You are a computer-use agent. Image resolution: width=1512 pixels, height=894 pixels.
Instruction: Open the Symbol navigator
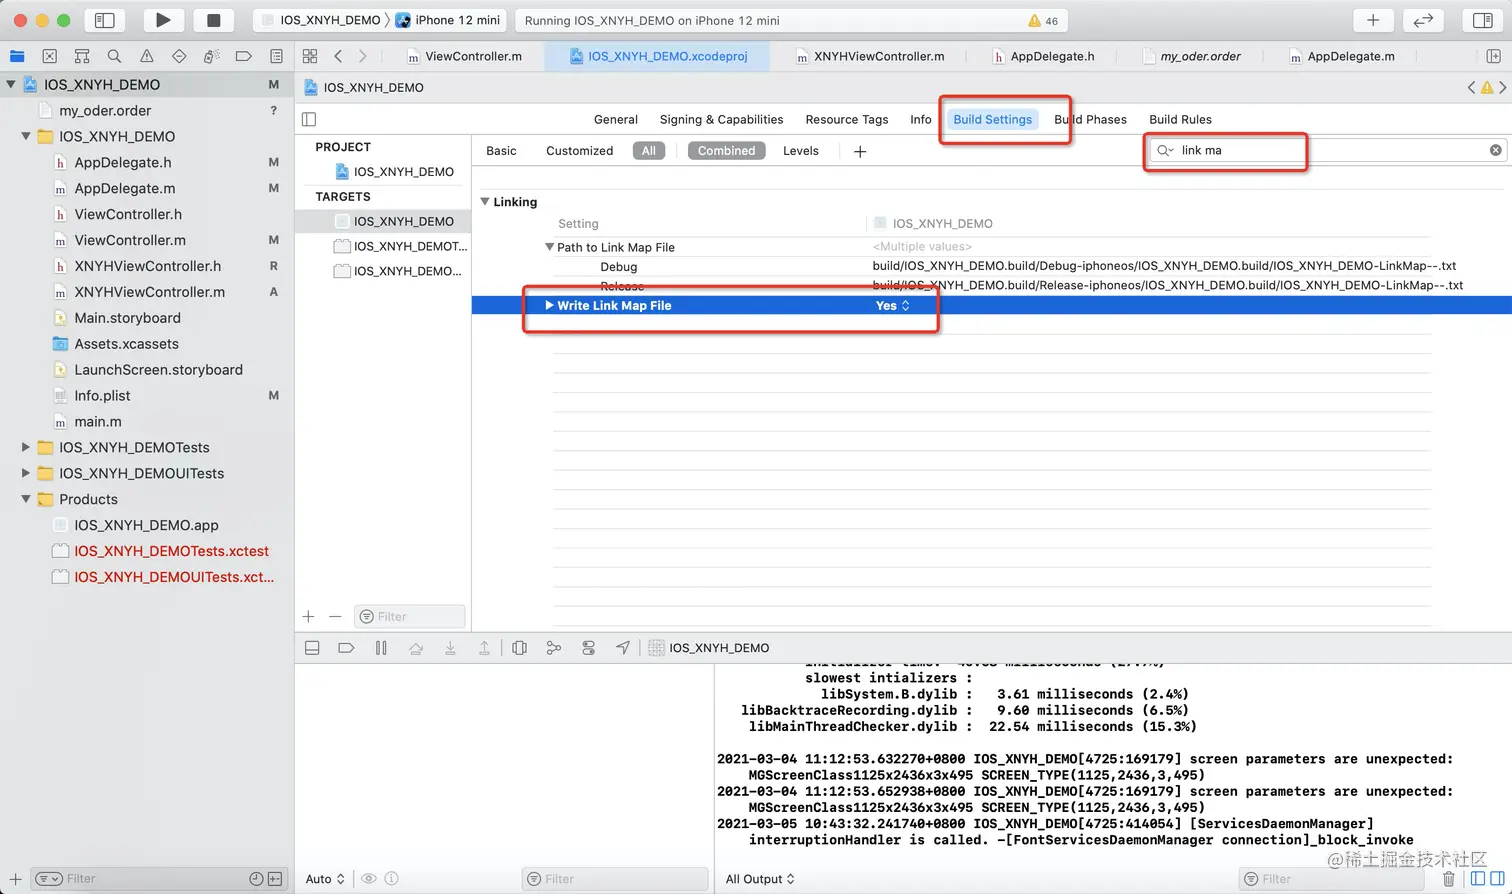(82, 56)
